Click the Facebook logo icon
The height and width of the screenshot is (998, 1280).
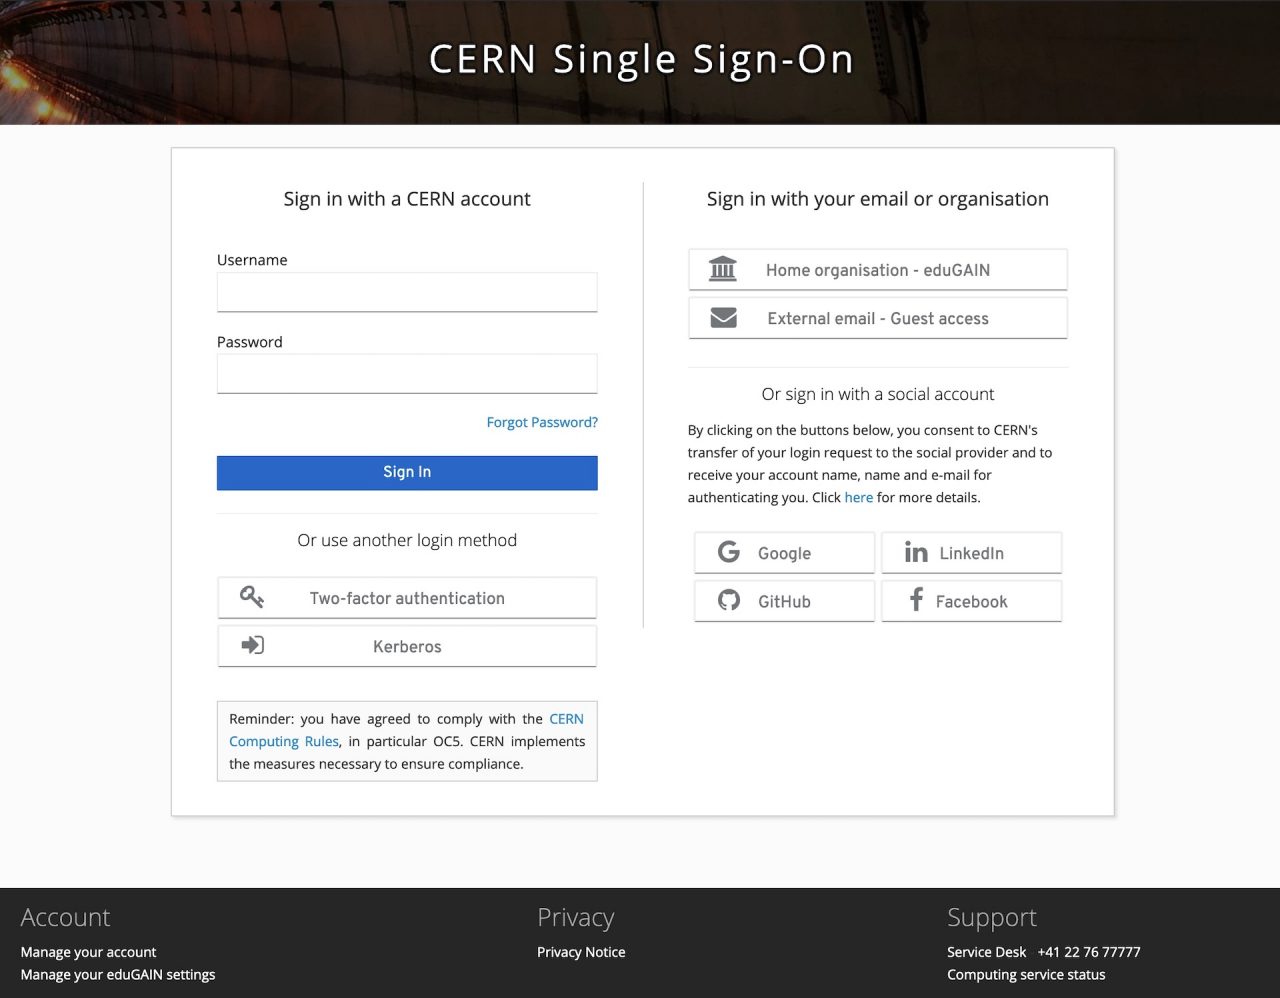pos(915,600)
